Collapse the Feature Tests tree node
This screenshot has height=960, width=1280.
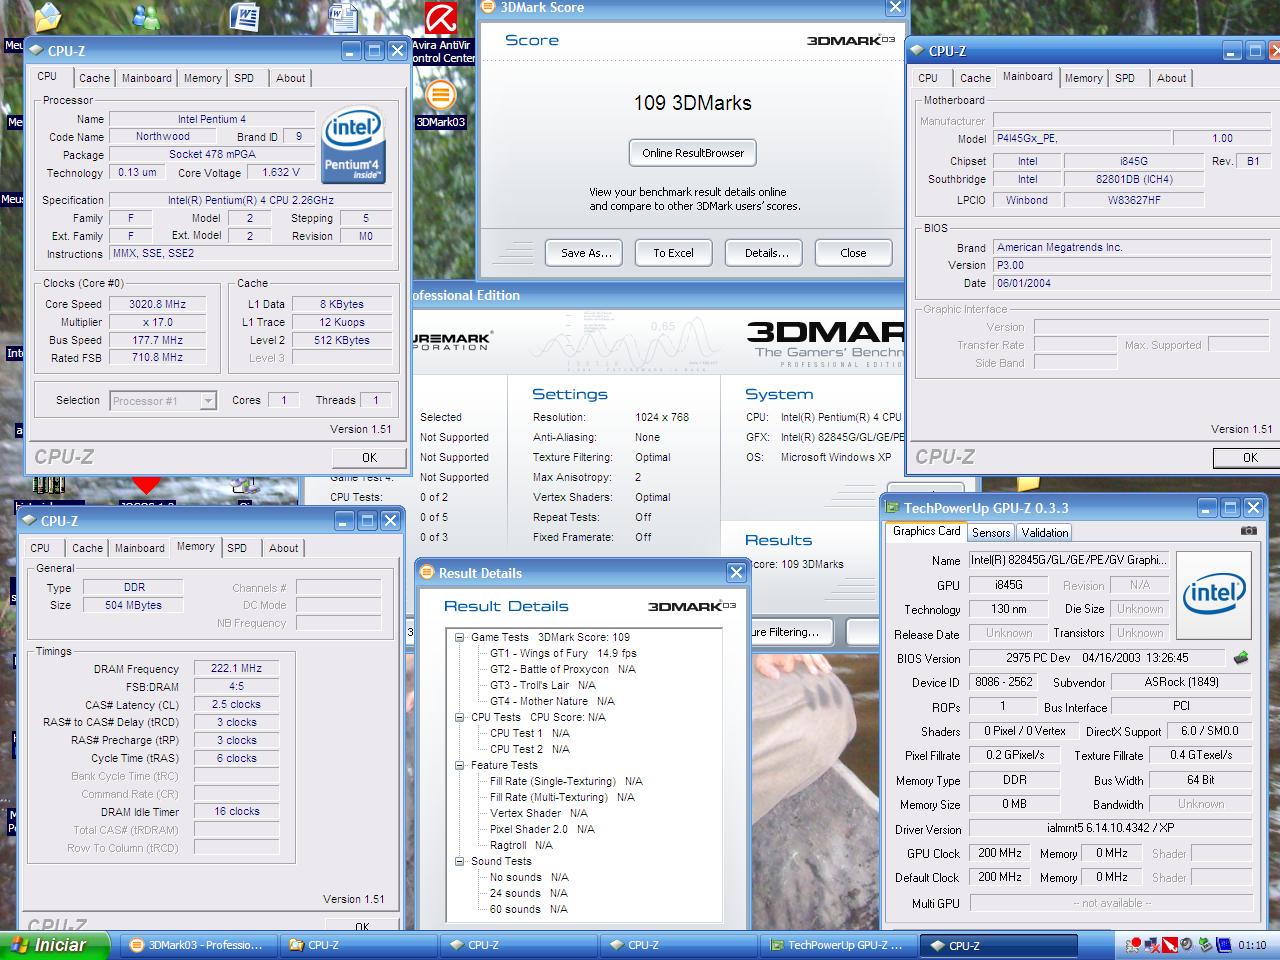coord(460,765)
